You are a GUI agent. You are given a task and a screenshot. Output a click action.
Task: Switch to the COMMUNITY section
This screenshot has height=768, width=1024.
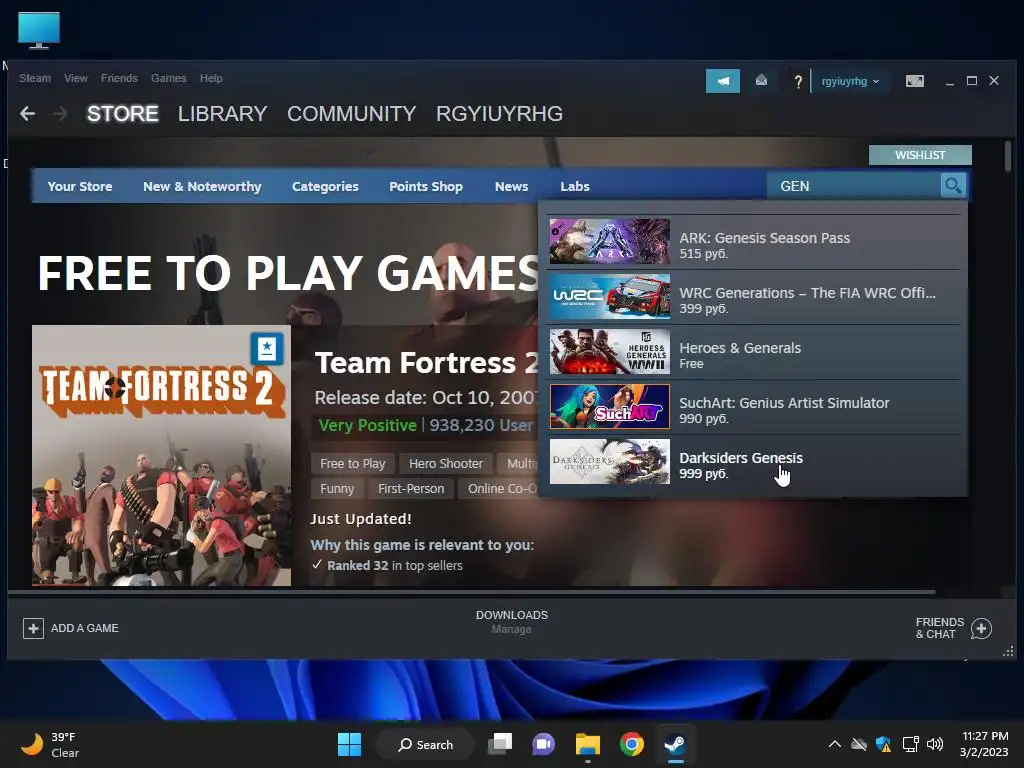click(x=351, y=114)
